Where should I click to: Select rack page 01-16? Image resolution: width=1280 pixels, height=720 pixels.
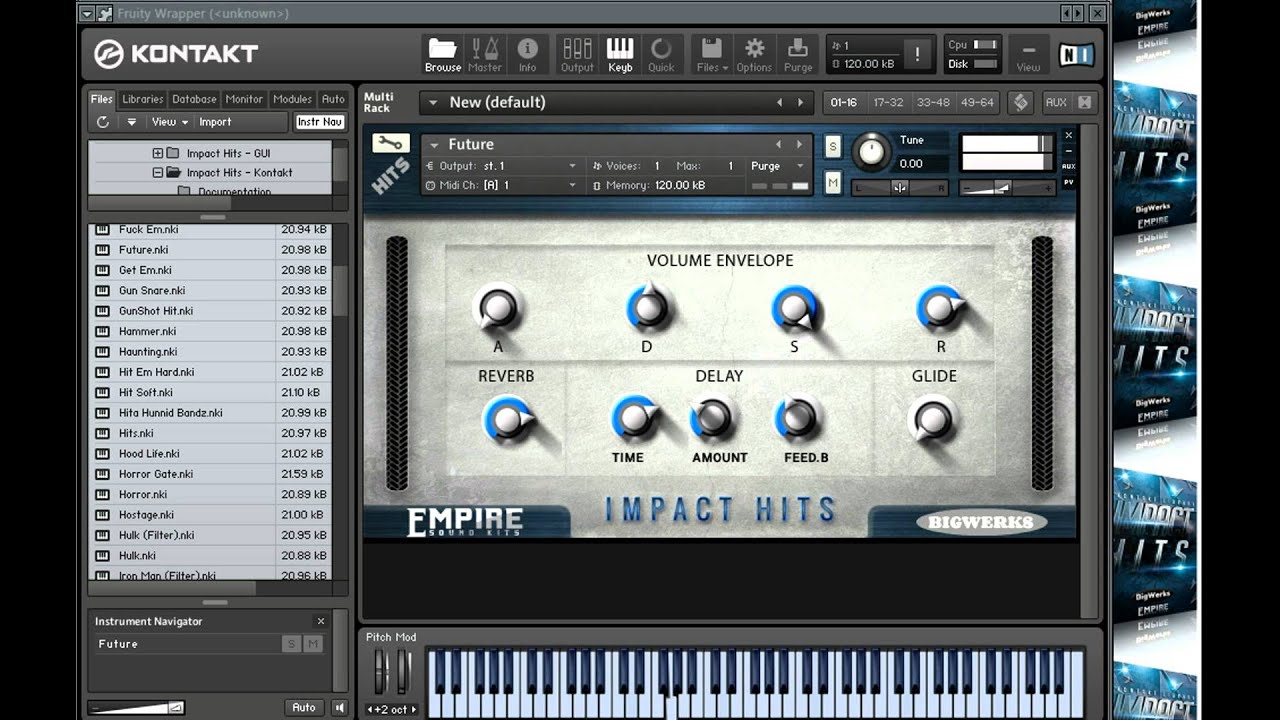click(x=844, y=102)
